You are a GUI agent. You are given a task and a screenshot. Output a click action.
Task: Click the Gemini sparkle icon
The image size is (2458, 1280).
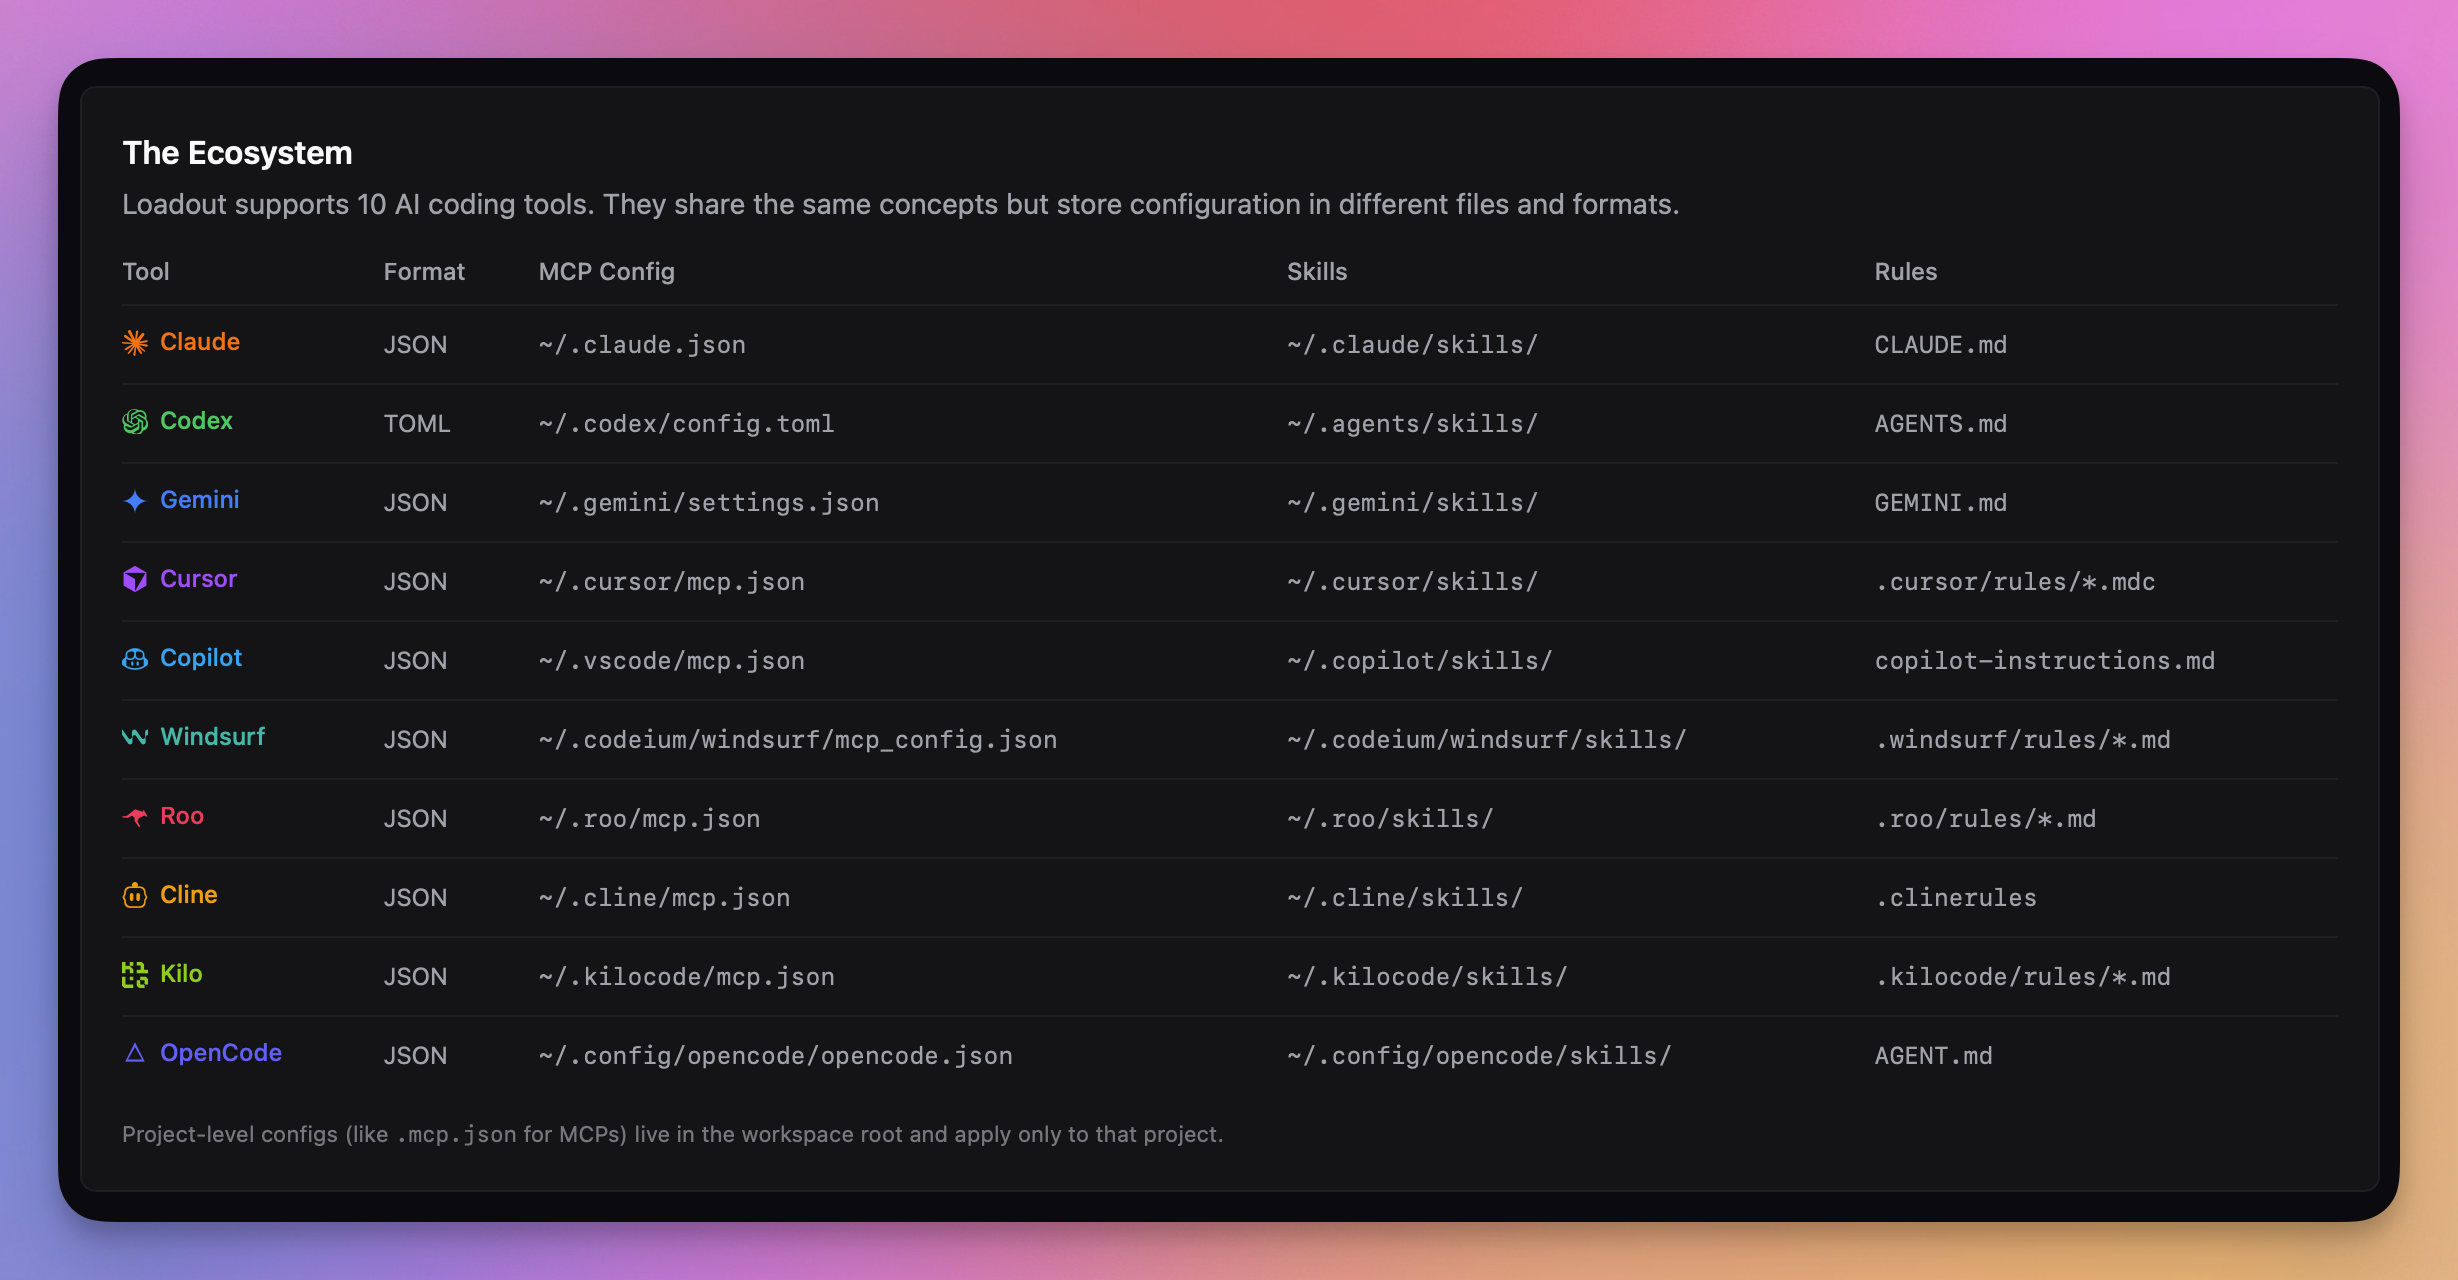point(136,500)
